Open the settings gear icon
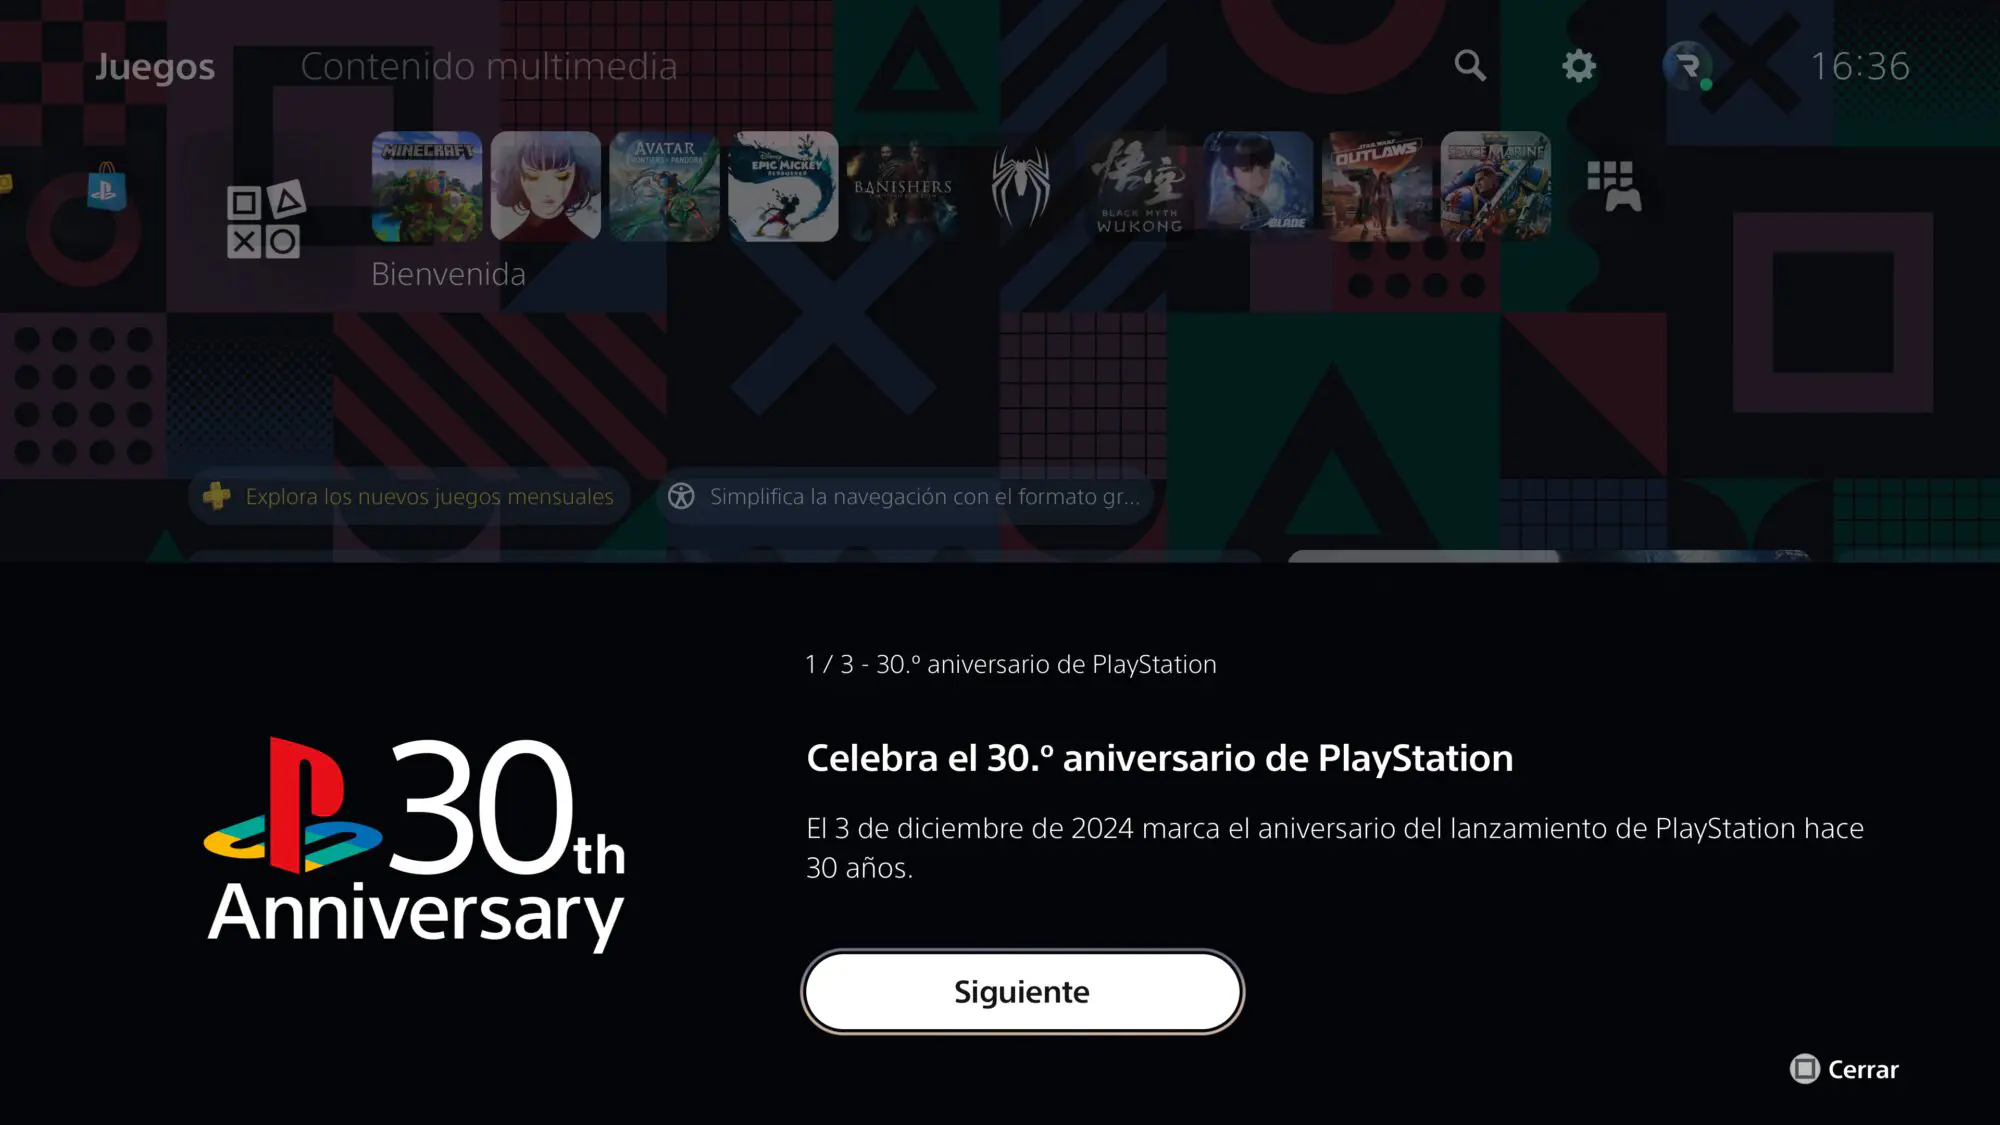2000x1125 pixels. (1579, 66)
